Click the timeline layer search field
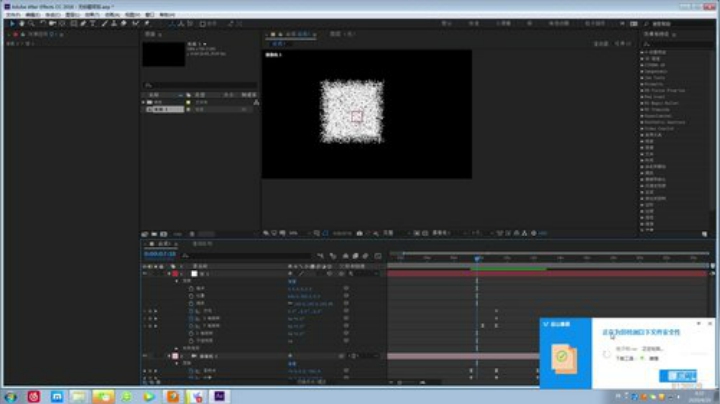 click(248, 256)
